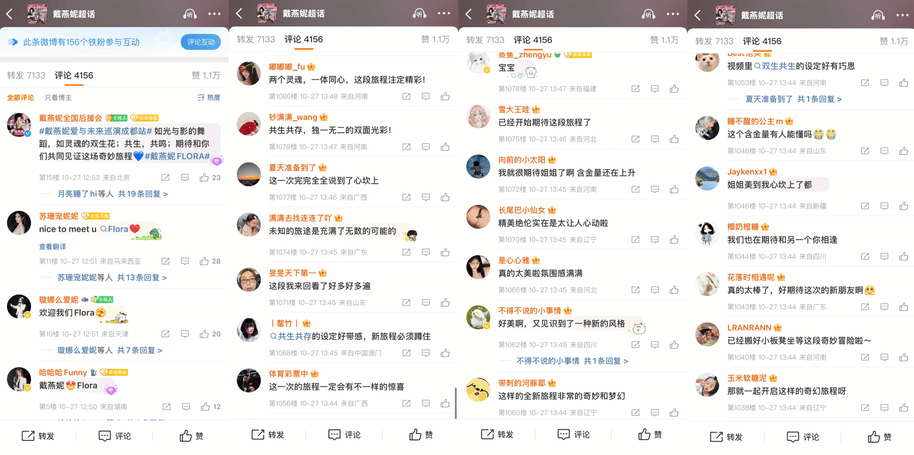
Task: Share the 戴燕妮全国后援会 comment at 第15楼
Action: tap(166, 178)
